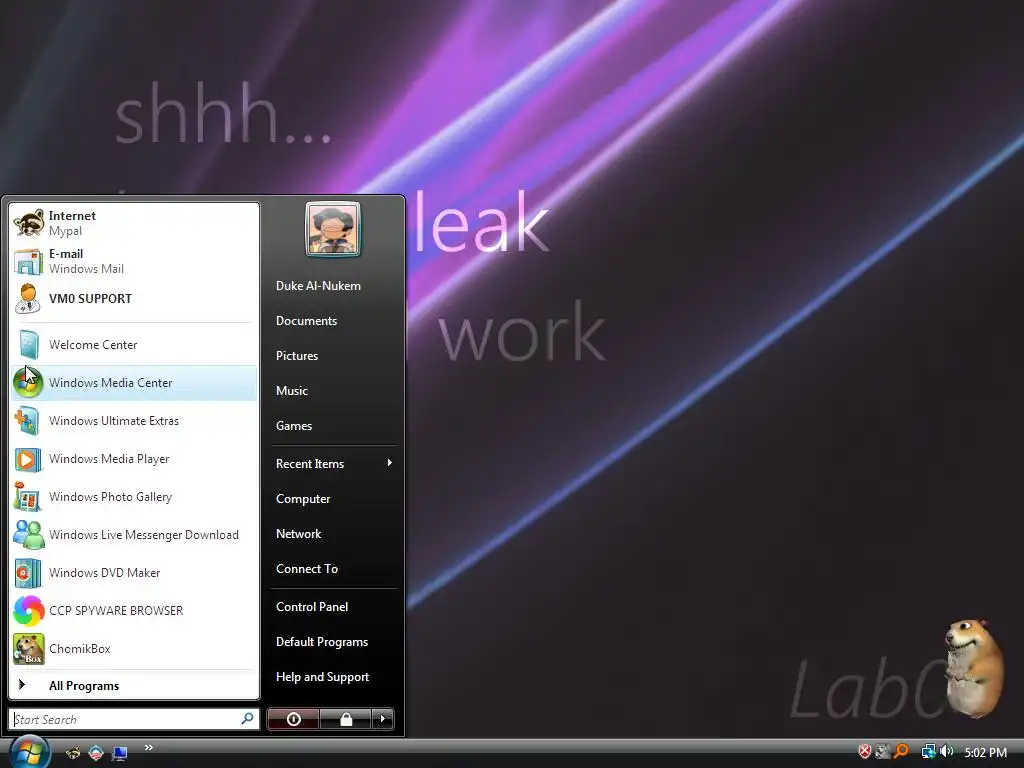
Task: Launch Windows Media Player
Action: pyautogui.click(x=135, y=458)
